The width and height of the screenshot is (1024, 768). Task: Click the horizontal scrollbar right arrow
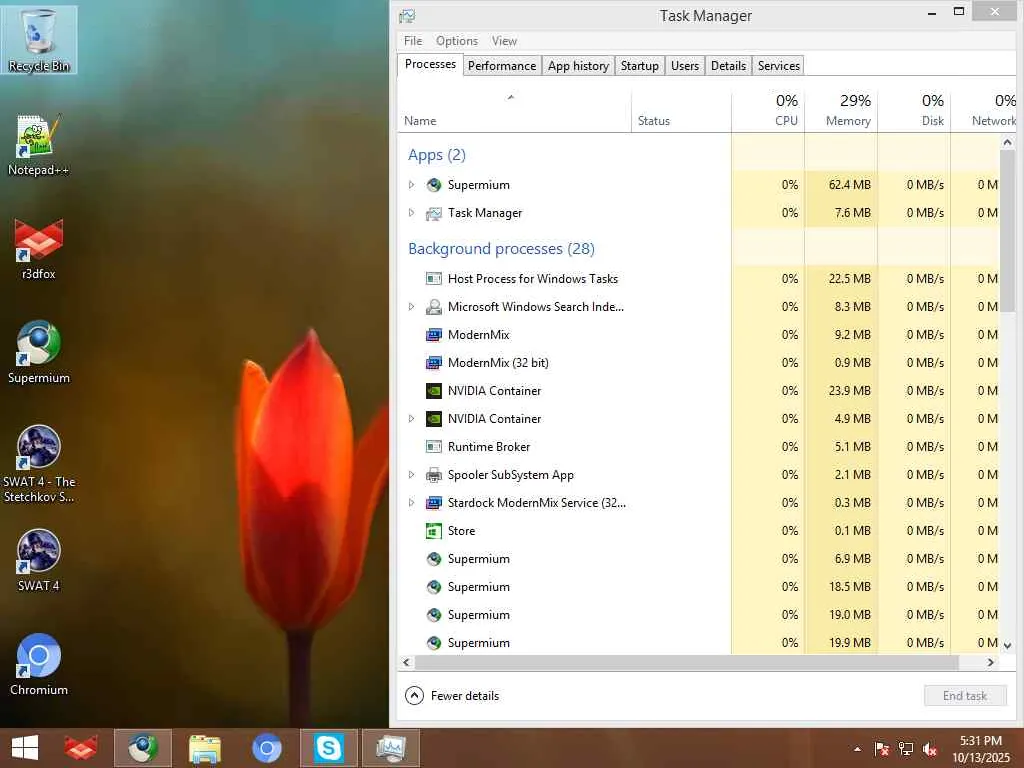991,662
